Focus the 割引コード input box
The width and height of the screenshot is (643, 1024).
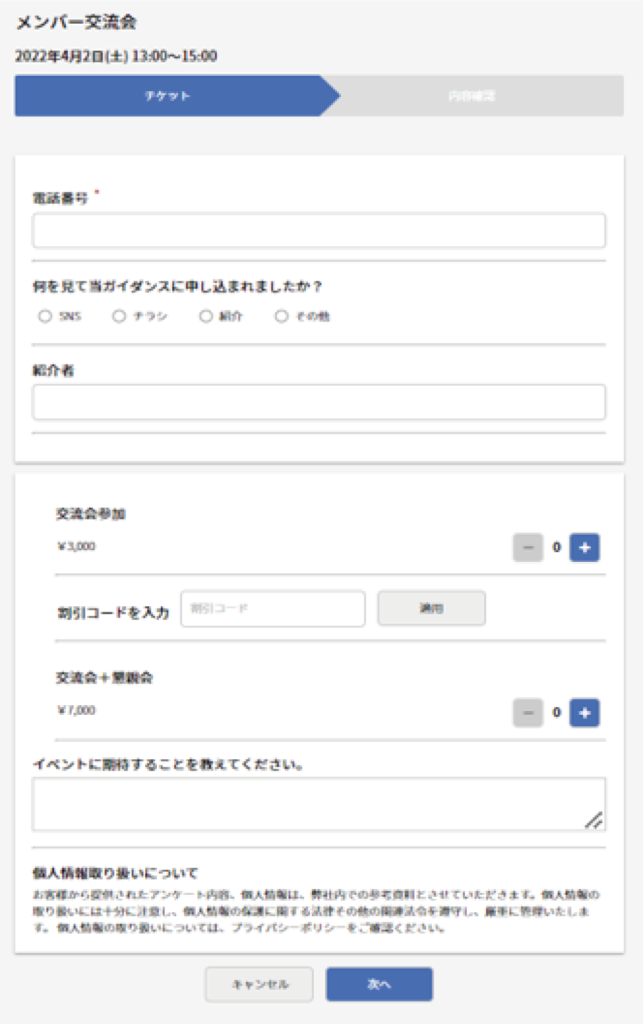click(x=273, y=609)
